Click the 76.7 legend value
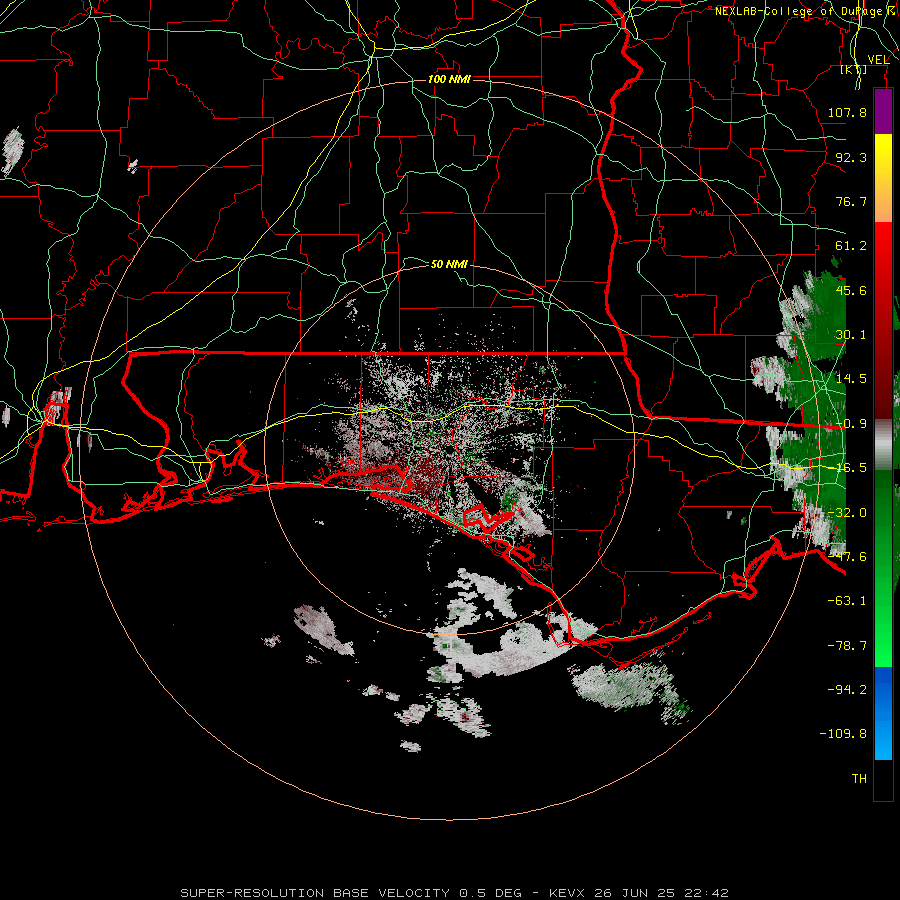Image resolution: width=900 pixels, height=900 pixels. point(851,201)
